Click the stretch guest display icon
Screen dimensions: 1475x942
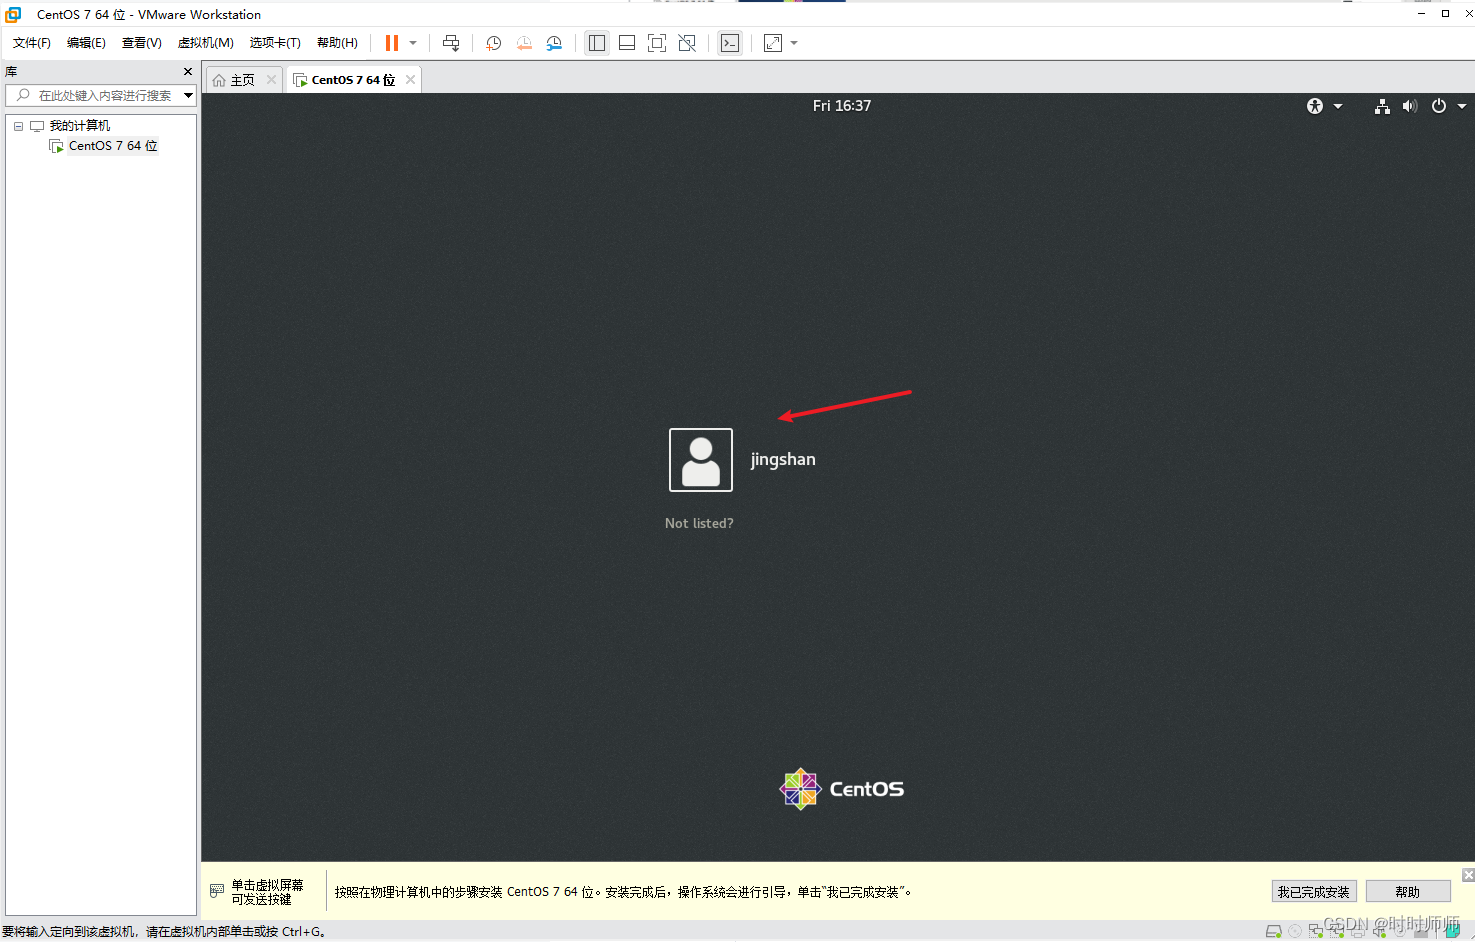[773, 43]
